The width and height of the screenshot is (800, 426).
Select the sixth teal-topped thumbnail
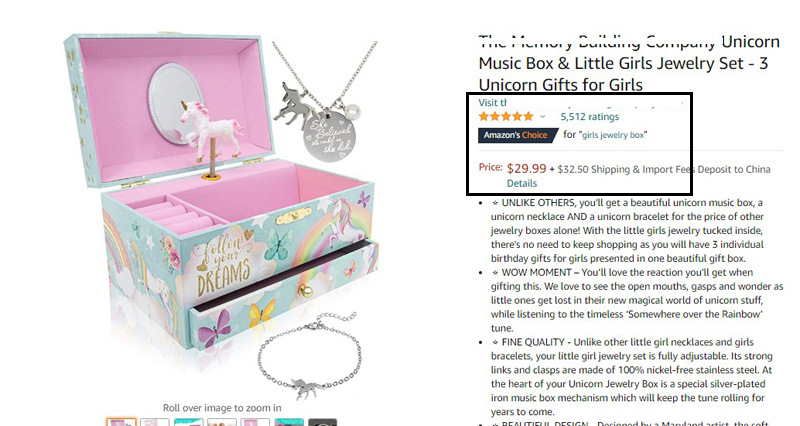(289, 422)
